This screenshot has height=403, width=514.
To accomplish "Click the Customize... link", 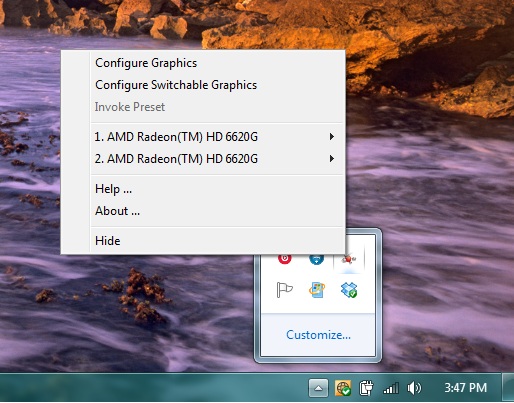I will [x=318, y=335].
